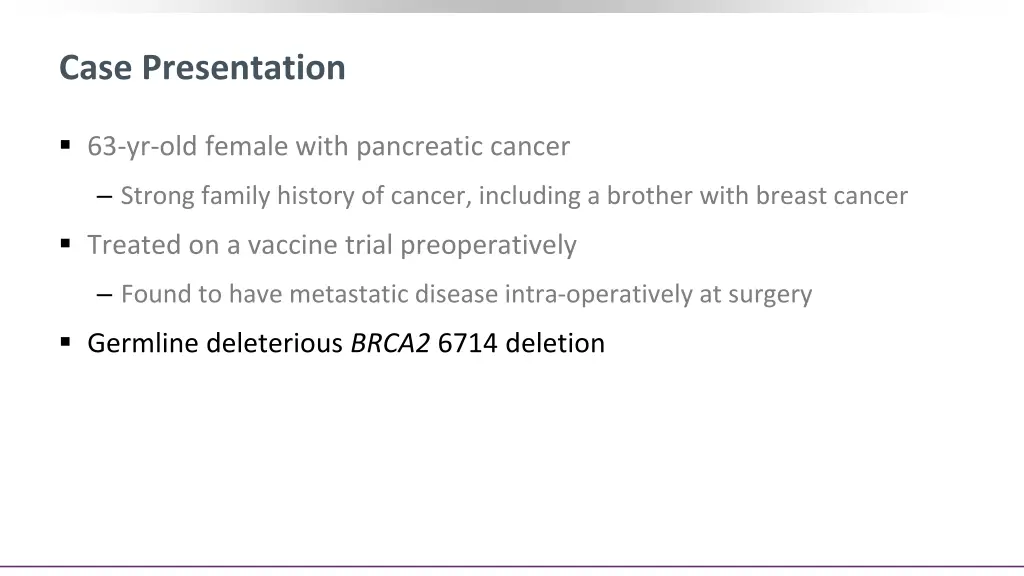Click the square bullet before 63-yr-old
The image size is (1024, 576).
click(x=65, y=145)
